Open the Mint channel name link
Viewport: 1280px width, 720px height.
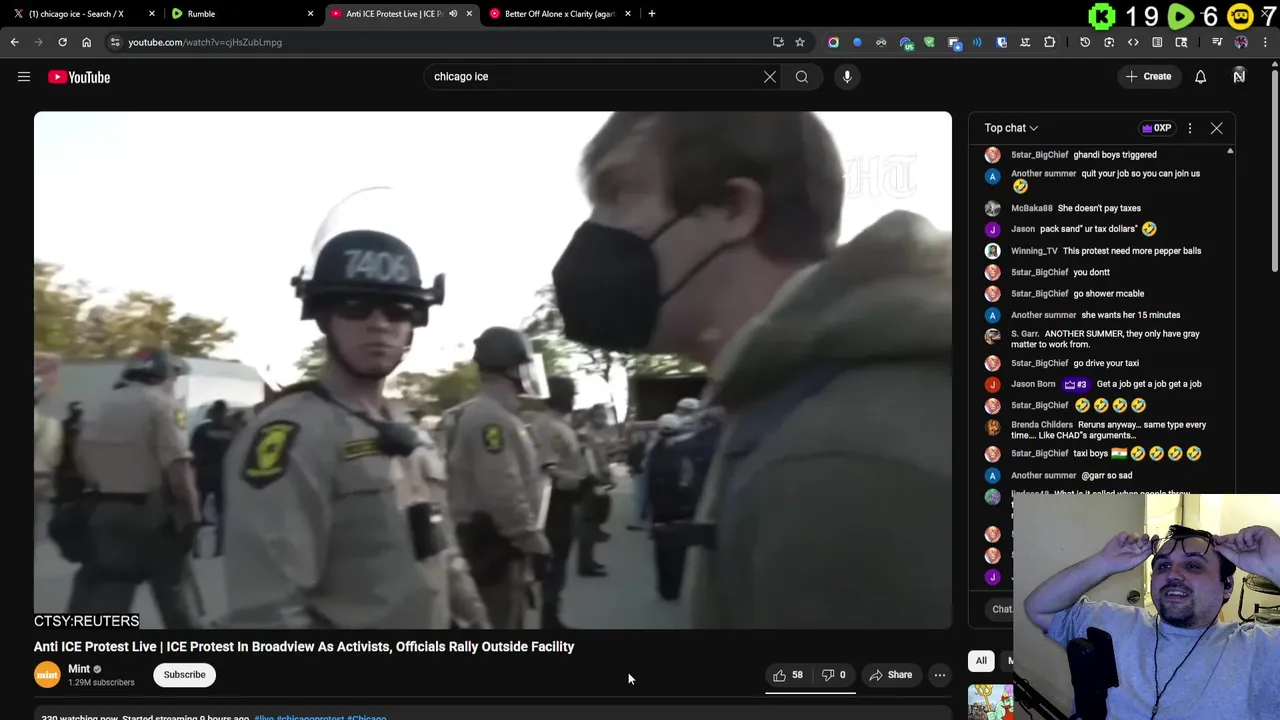pyautogui.click(x=79, y=669)
